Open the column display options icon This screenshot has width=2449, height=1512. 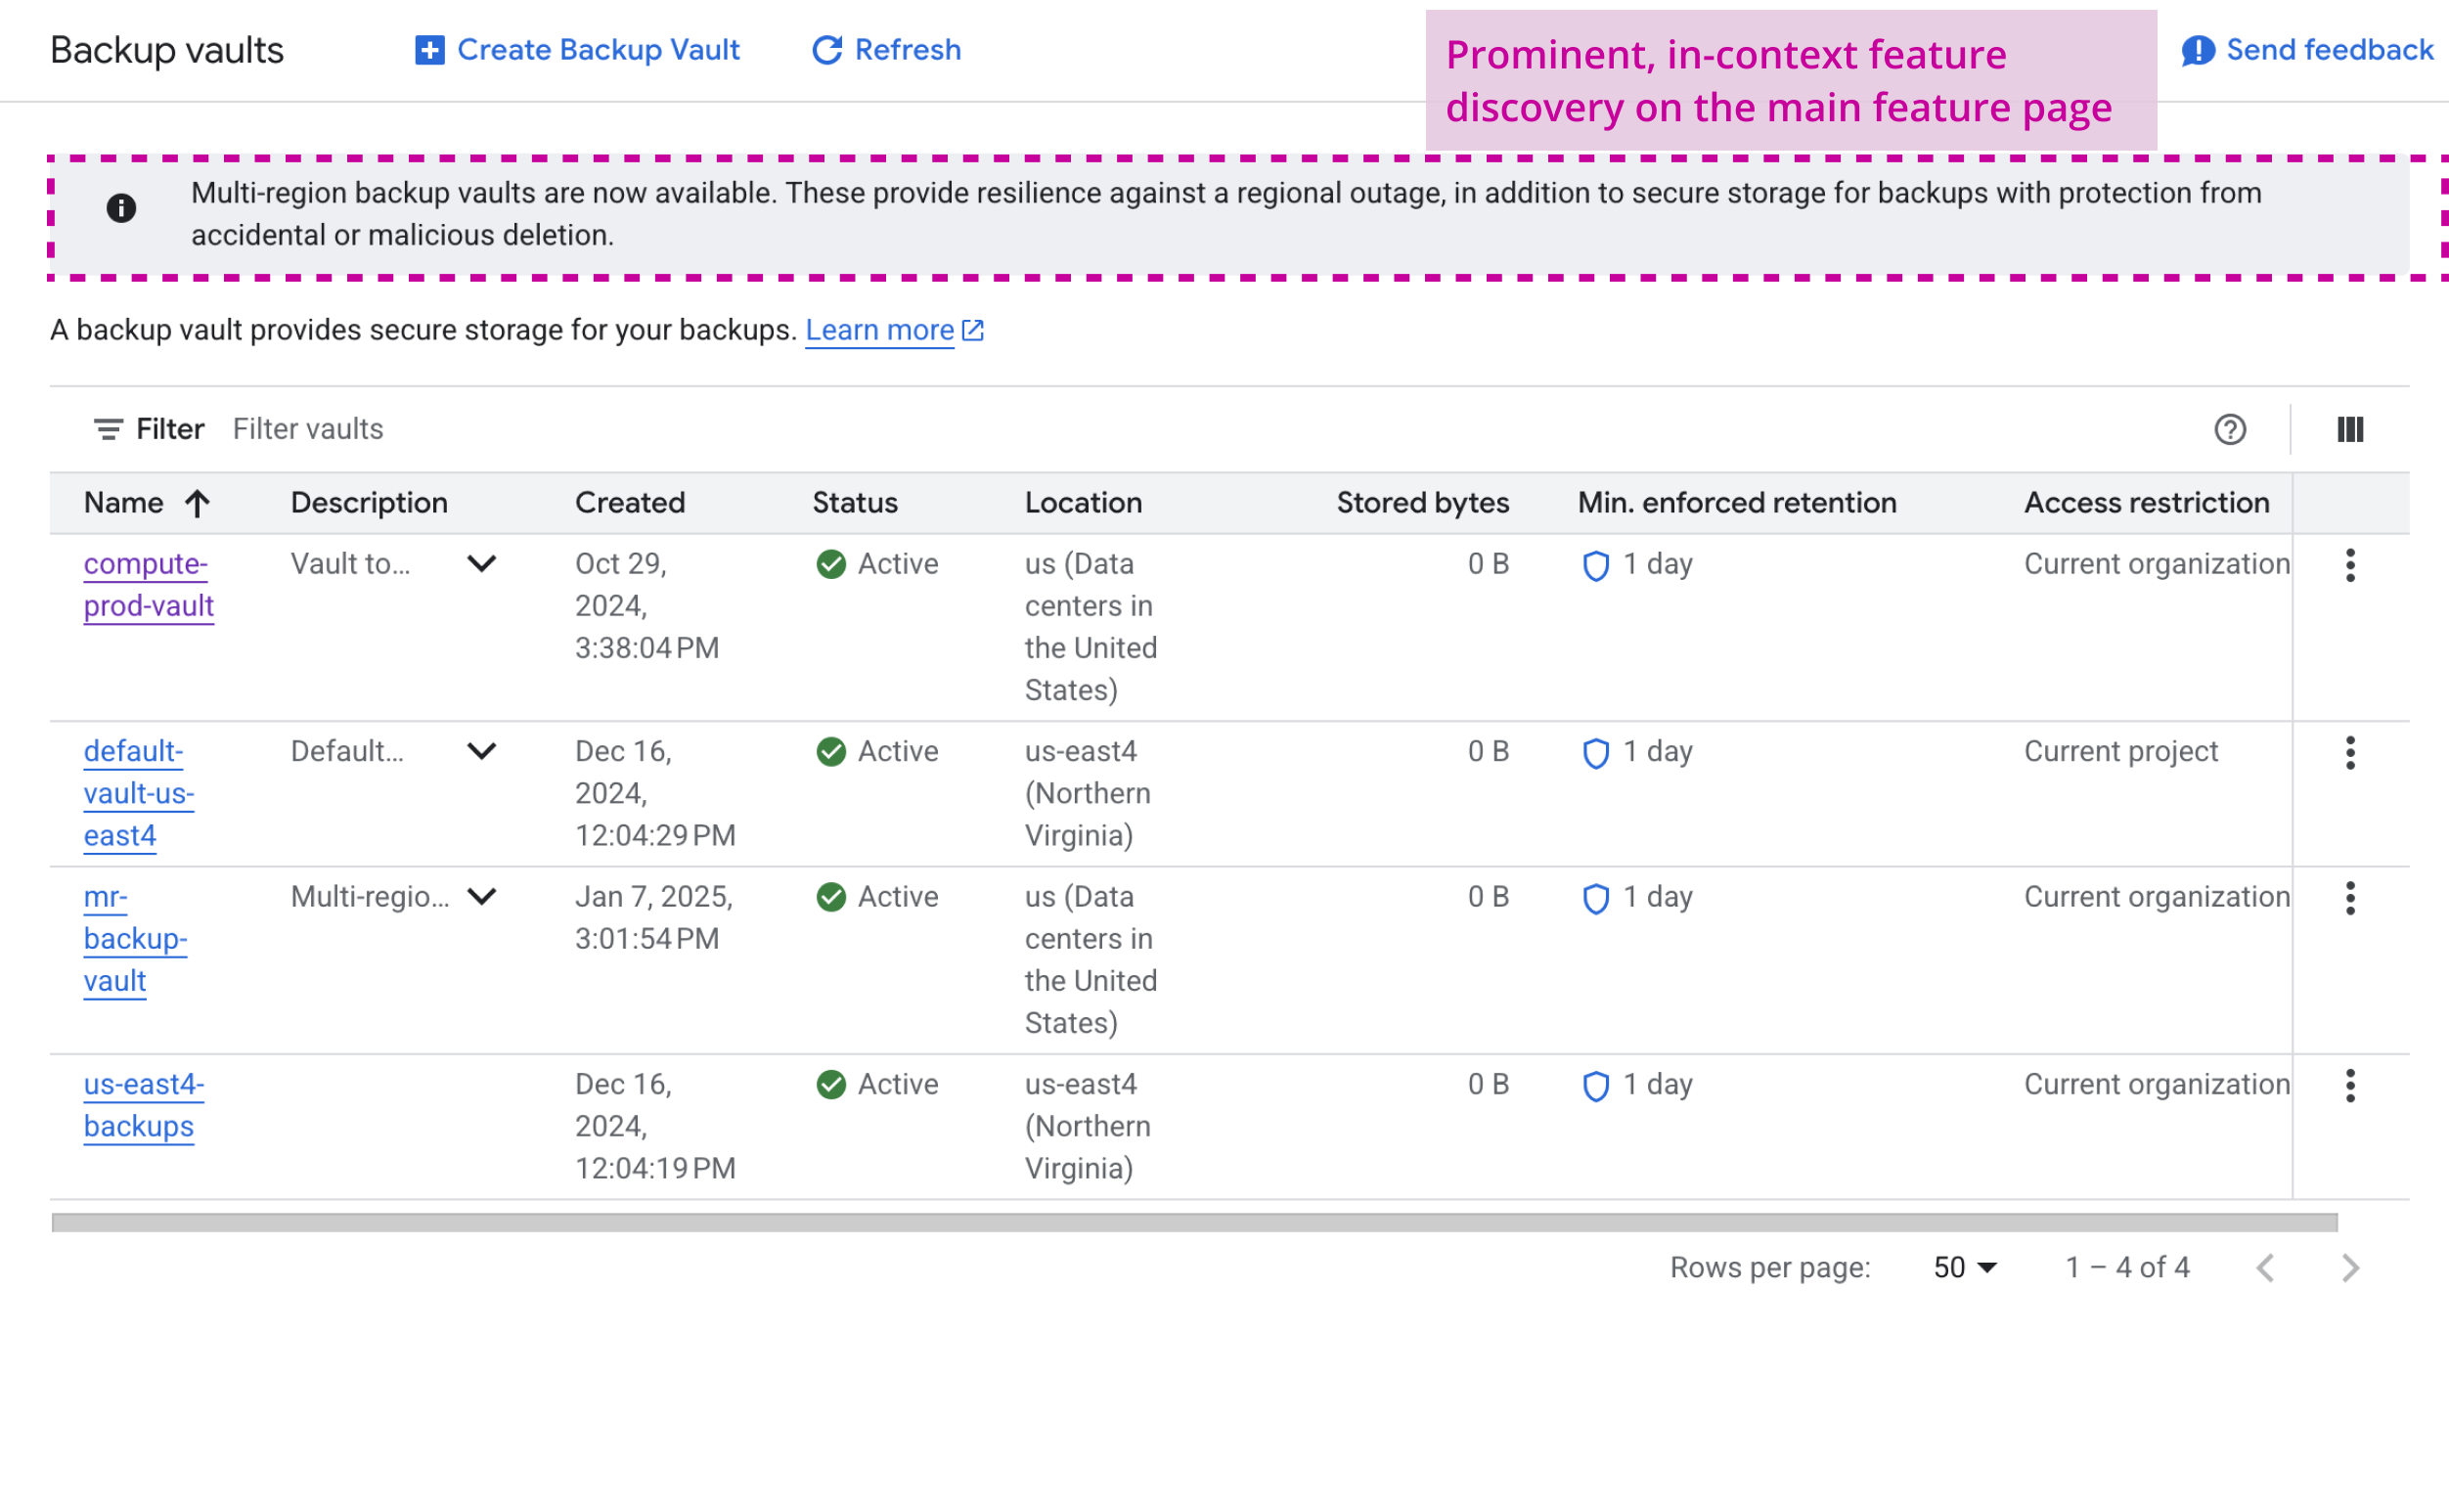(x=2351, y=430)
